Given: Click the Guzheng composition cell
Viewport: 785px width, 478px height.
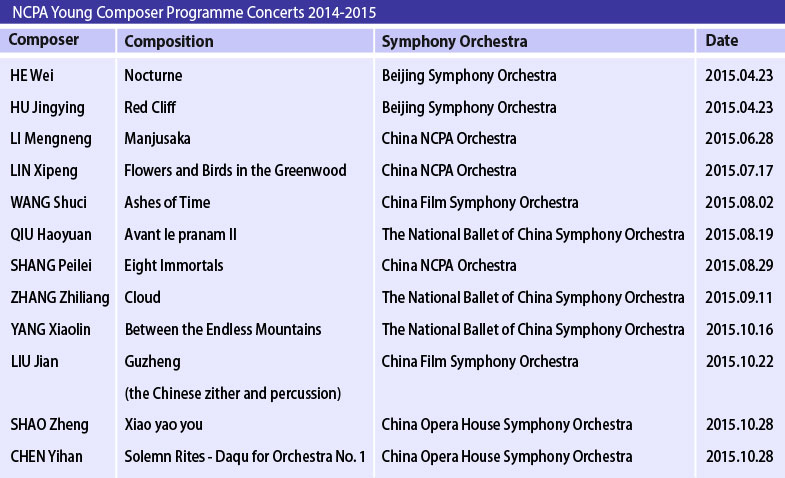Looking at the screenshot, I should (152, 362).
